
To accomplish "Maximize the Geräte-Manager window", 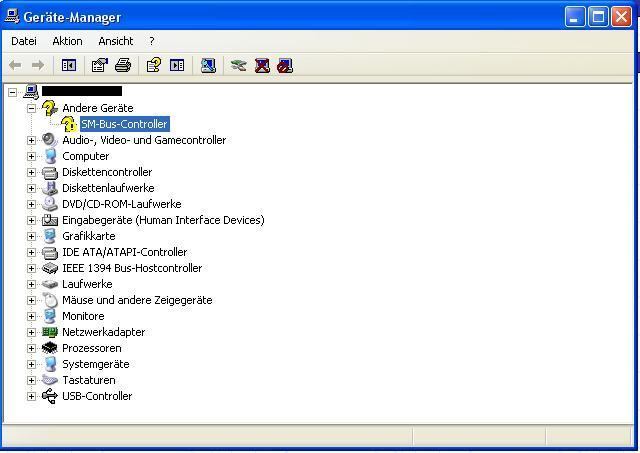I will tap(598, 17).
